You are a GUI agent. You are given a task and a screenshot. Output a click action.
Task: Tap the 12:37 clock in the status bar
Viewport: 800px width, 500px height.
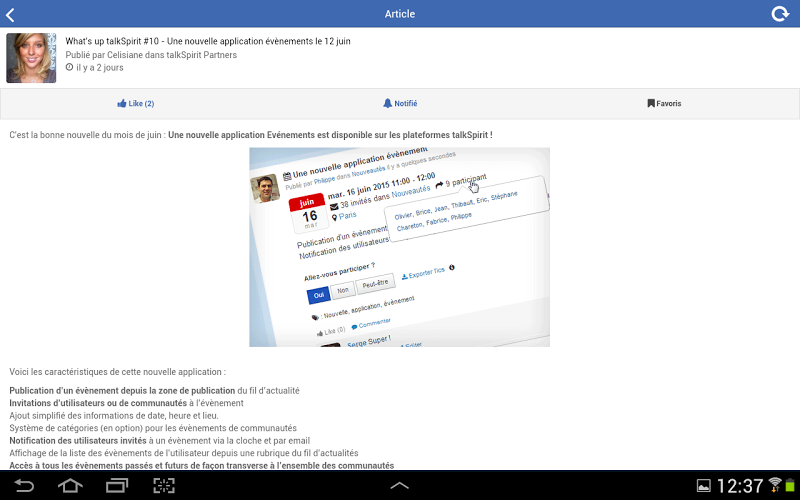click(740, 486)
